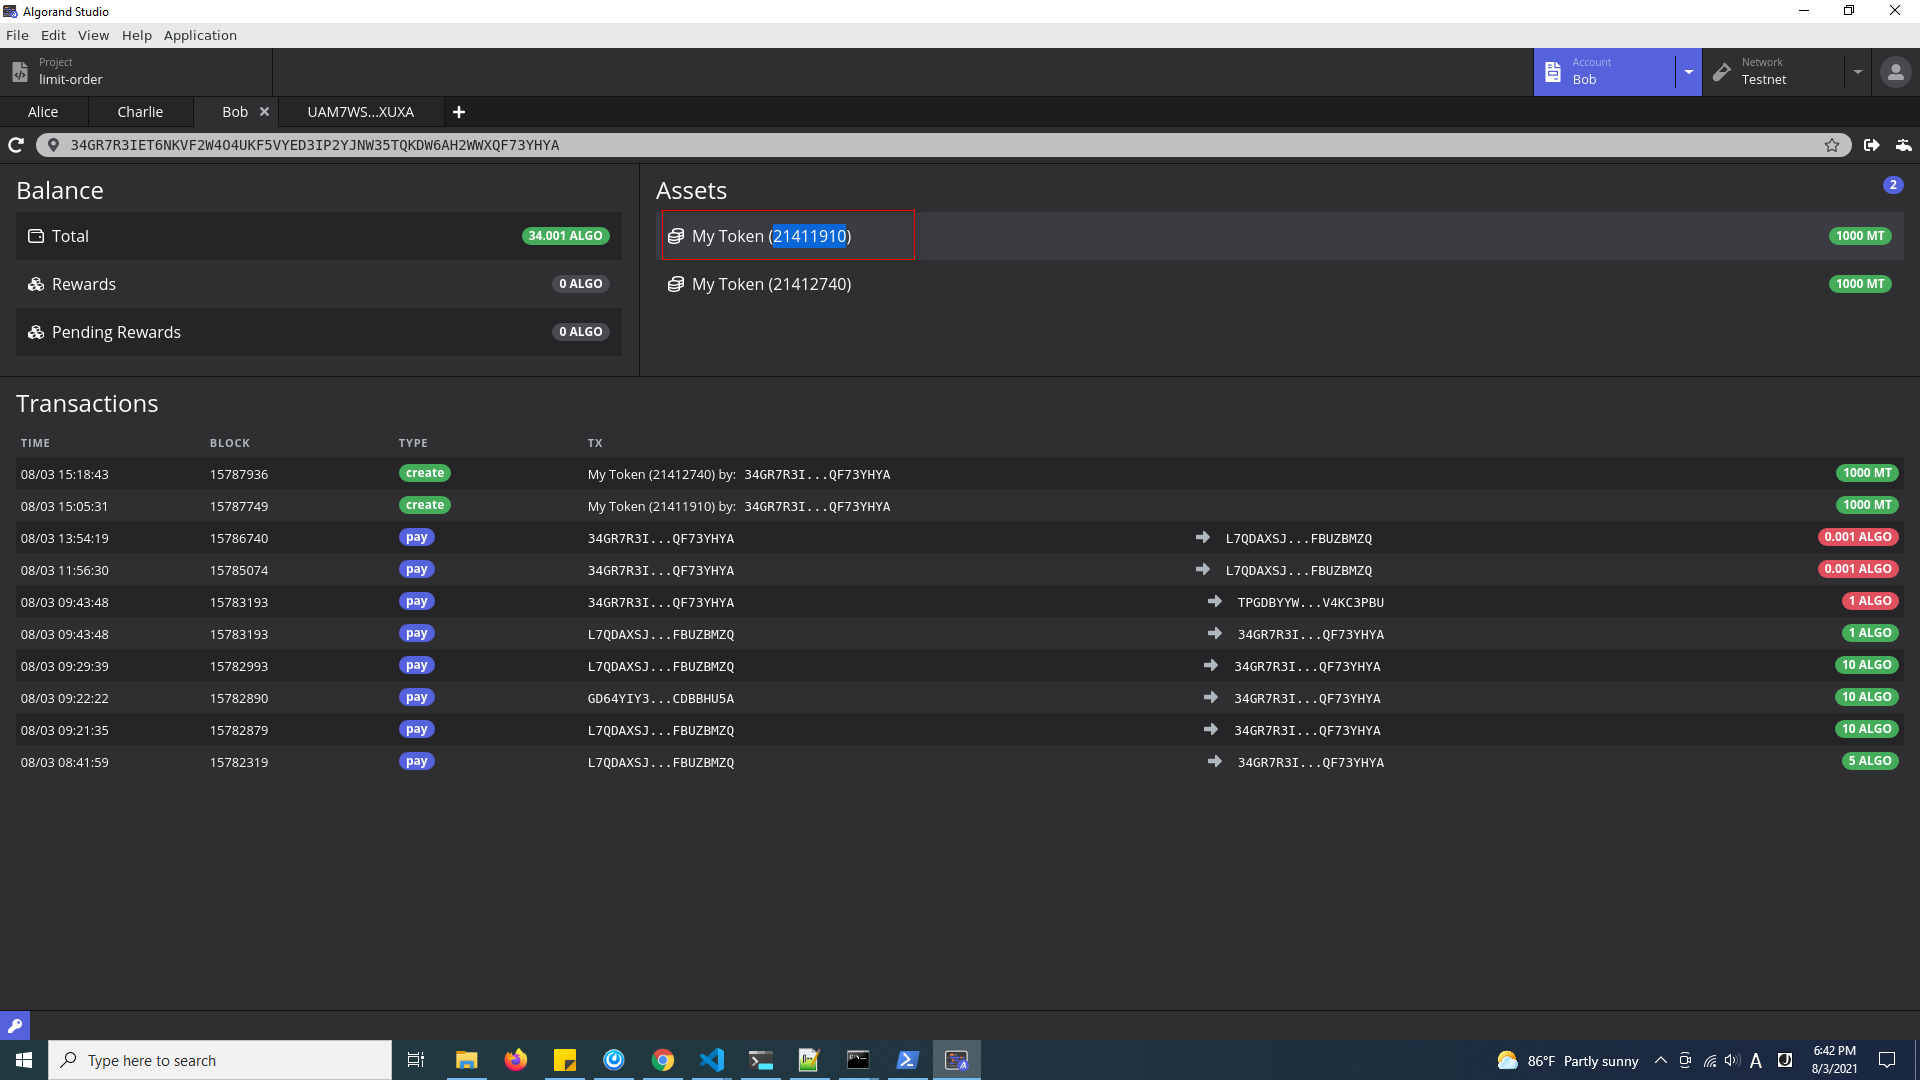The height and width of the screenshot is (1080, 1920).
Task: Add a new tab with the plus icon
Action: [x=459, y=112]
